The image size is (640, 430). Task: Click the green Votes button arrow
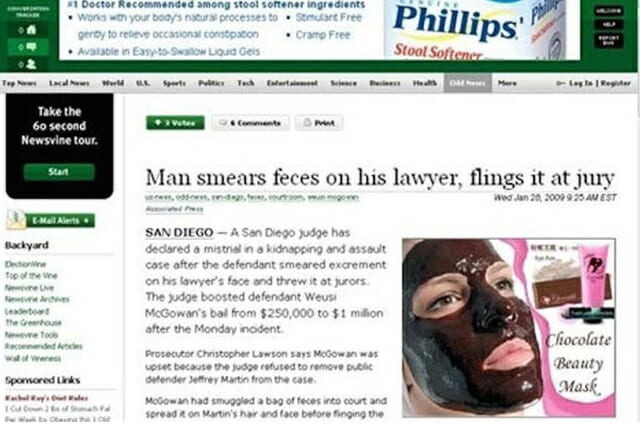[x=158, y=122]
